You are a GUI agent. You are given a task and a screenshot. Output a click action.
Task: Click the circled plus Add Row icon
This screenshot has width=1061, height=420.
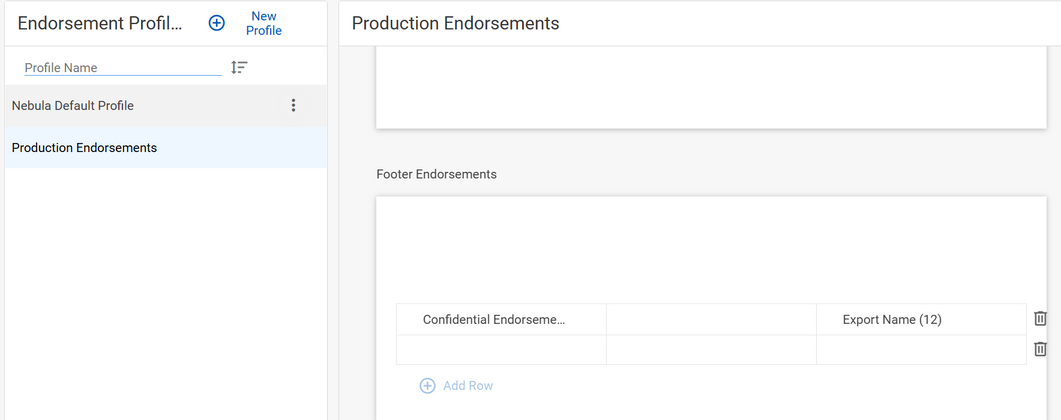point(427,386)
